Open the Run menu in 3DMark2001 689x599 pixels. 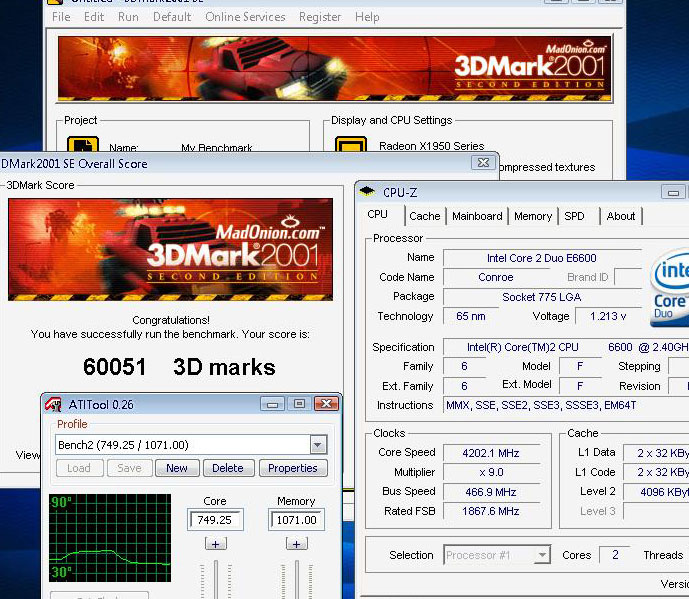(x=128, y=17)
